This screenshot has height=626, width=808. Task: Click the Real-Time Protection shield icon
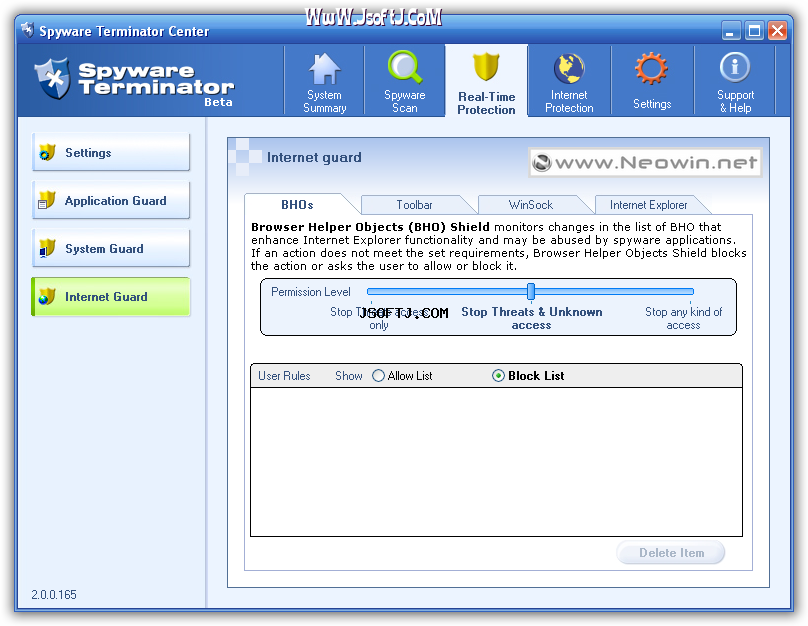tap(486, 67)
